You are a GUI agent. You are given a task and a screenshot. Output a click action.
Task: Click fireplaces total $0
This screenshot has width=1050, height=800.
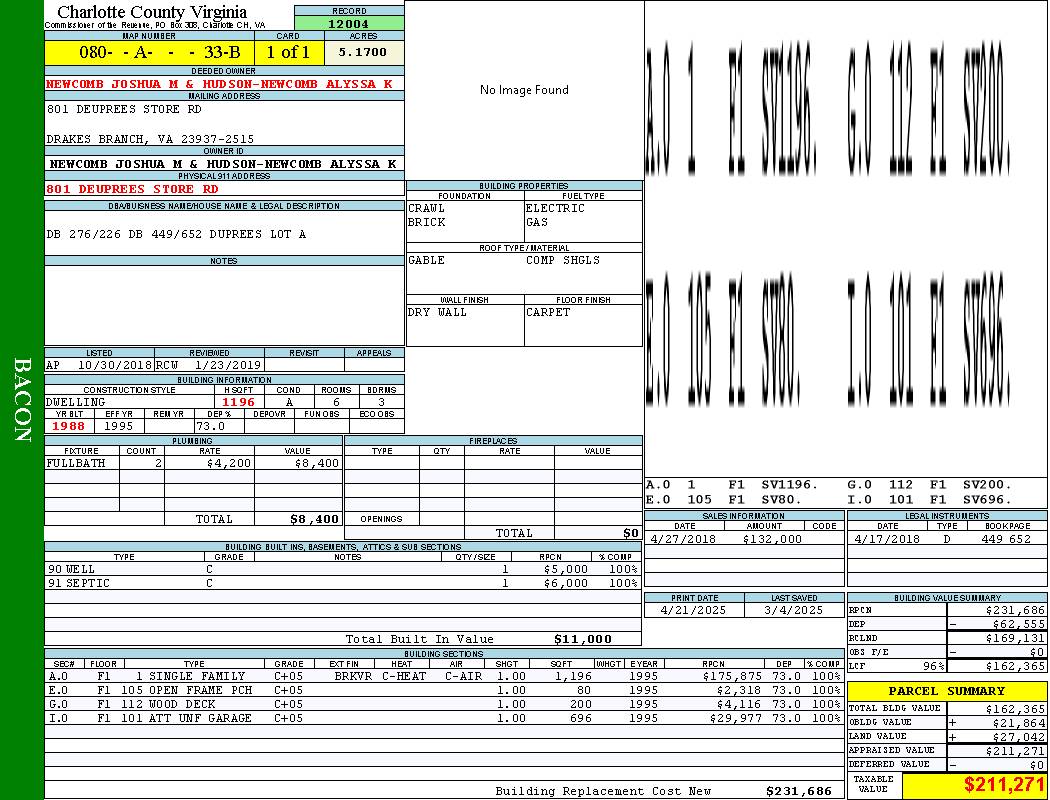coord(631,534)
